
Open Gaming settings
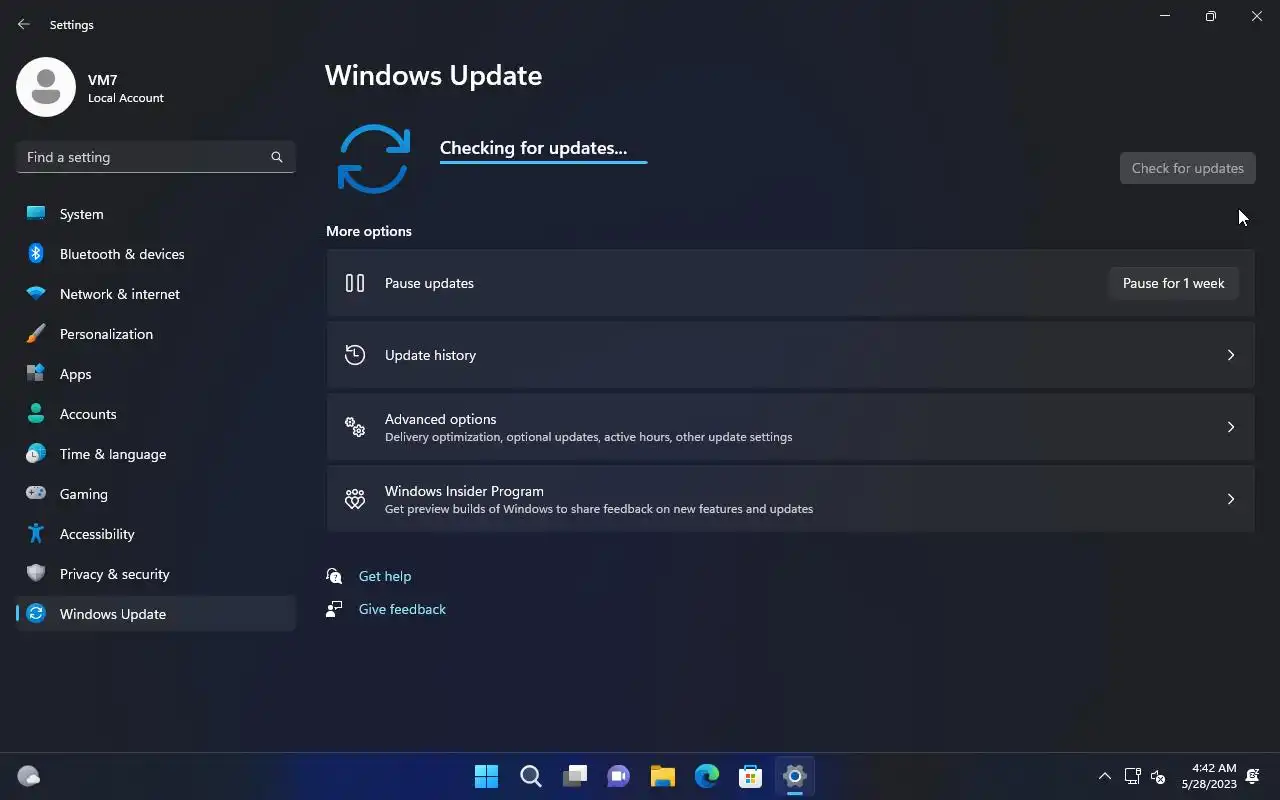point(156,494)
